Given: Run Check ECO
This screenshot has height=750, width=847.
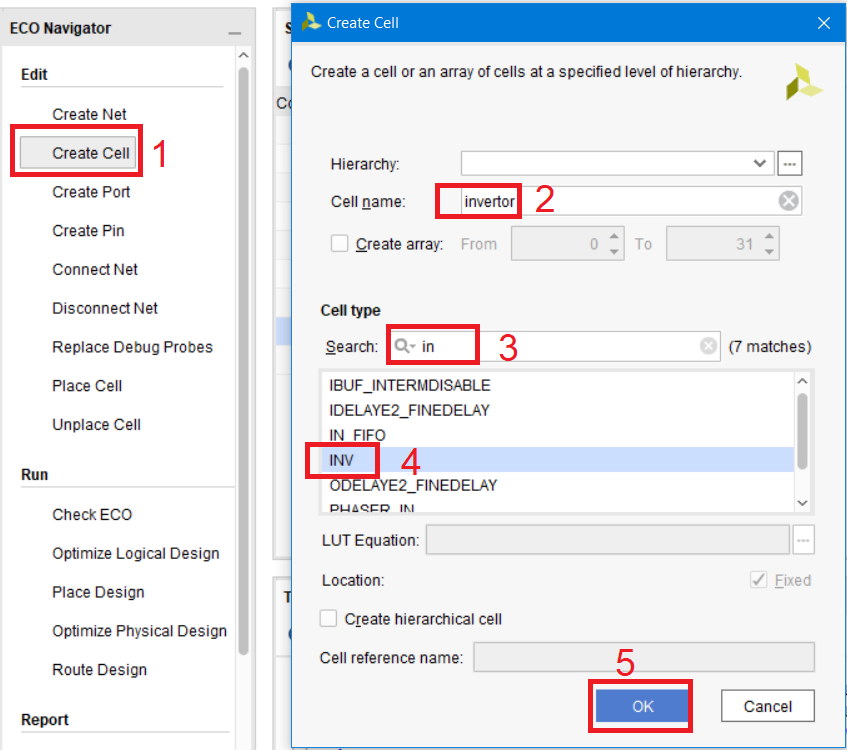Looking at the screenshot, I should click(92, 514).
